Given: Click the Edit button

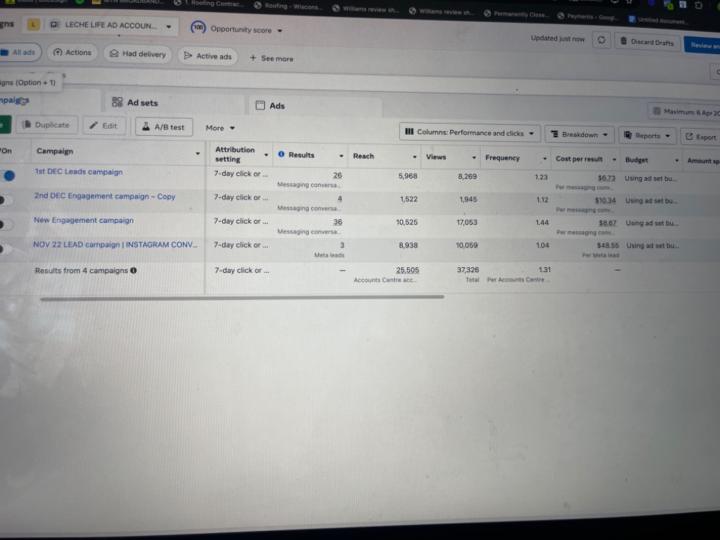Looking at the screenshot, I should pyautogui.click(x=104, y=125).
